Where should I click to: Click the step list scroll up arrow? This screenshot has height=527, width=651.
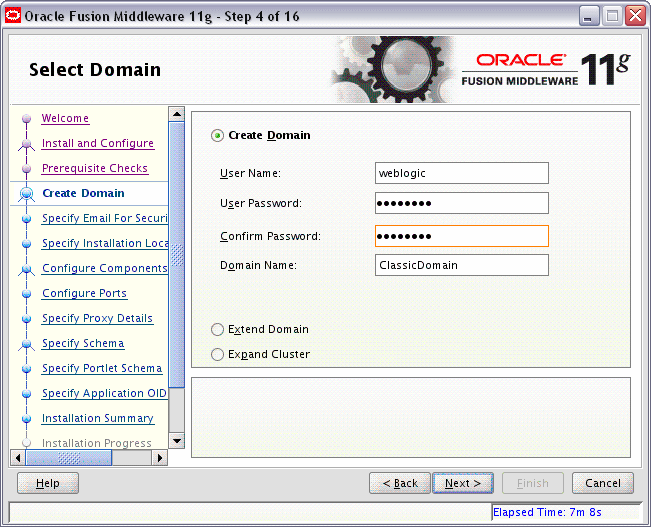177,114
